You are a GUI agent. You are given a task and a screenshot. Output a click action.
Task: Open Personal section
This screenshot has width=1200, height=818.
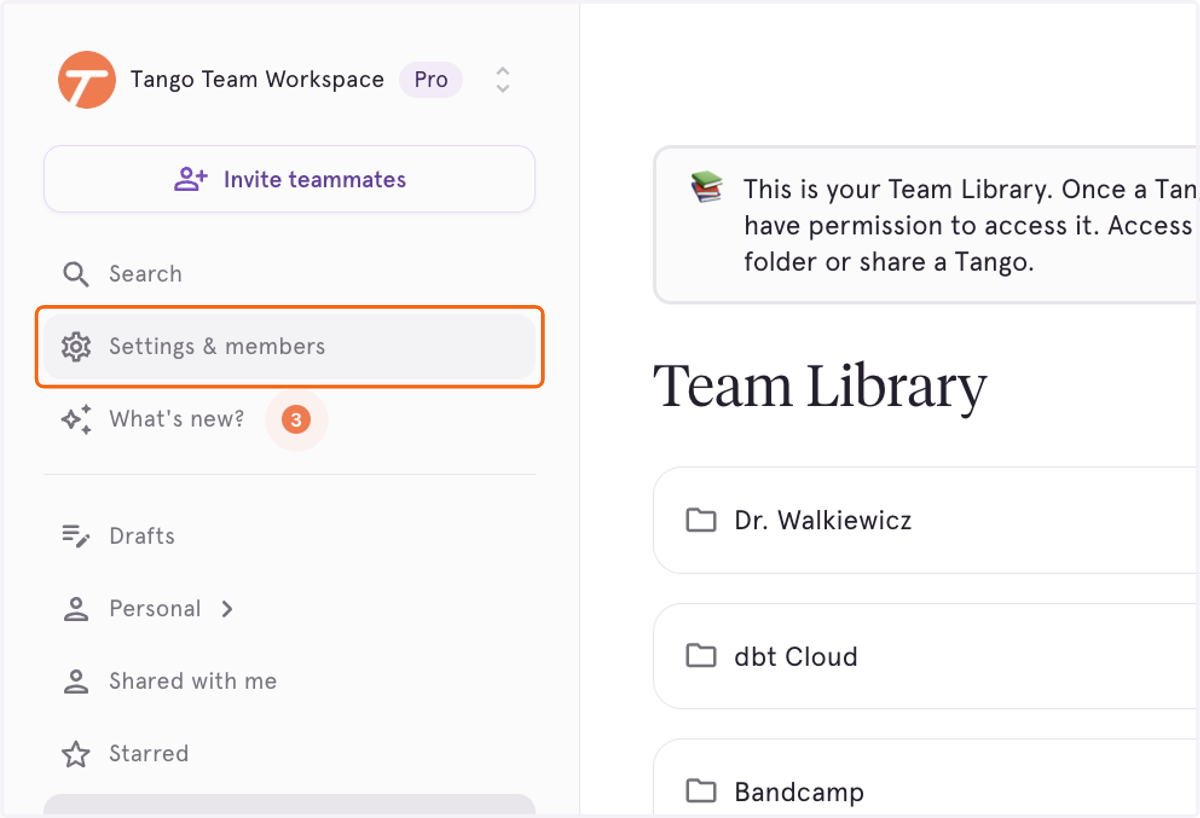click(155, 609)
